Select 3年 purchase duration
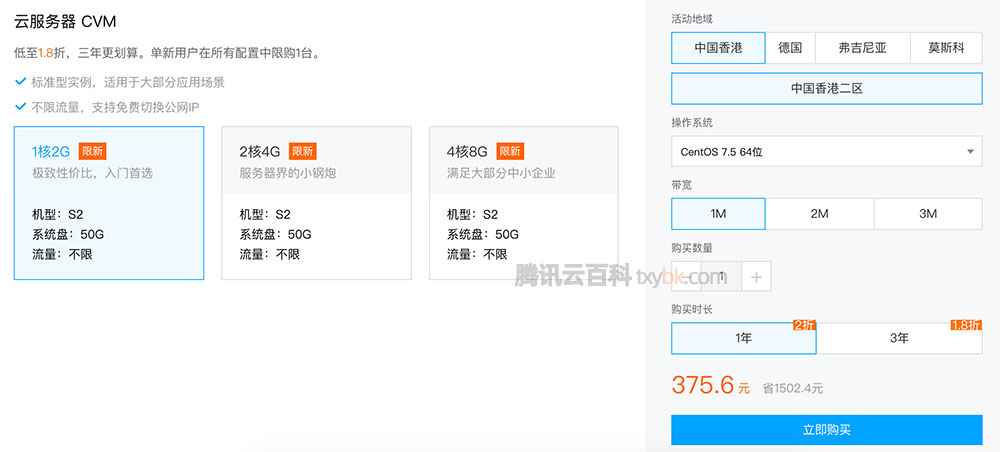Viewport: 1000px width, 452px height. click(x=899, y=338)
